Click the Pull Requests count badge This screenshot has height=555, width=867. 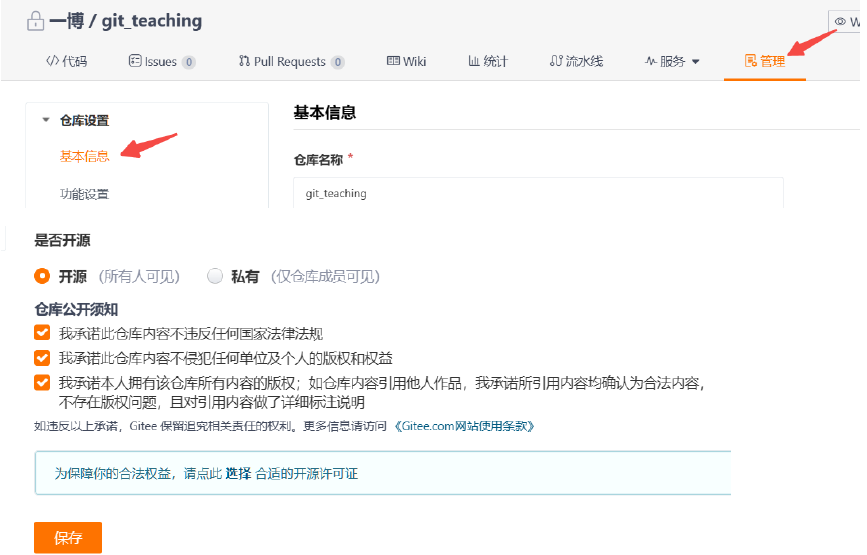point(338,62)
